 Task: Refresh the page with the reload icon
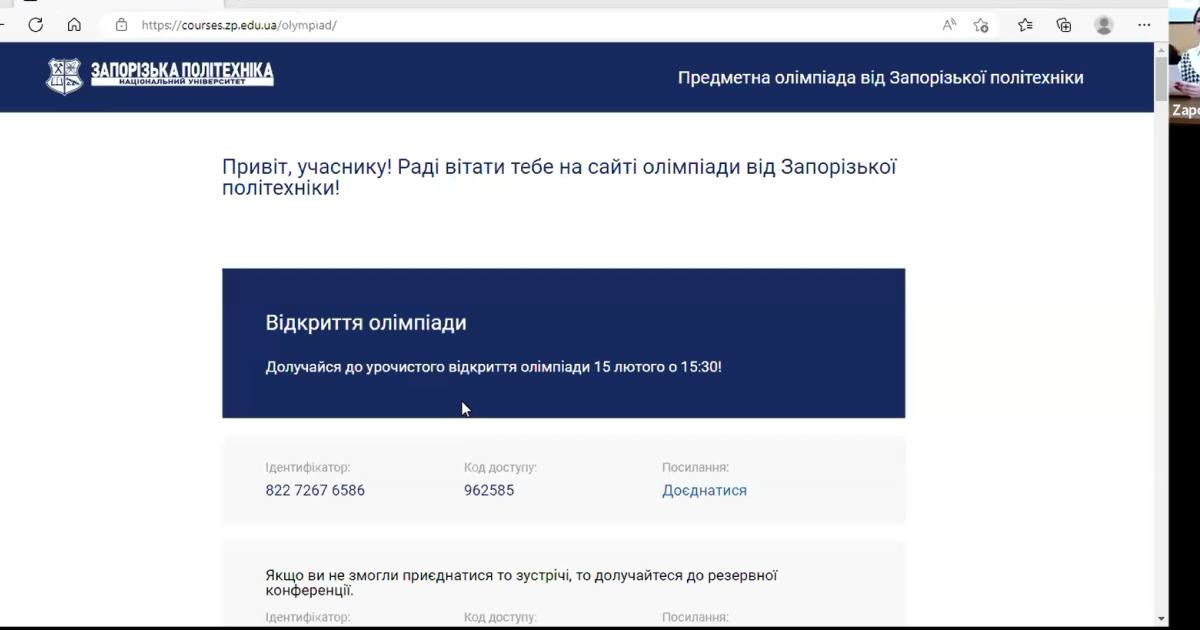click(36, 25)
